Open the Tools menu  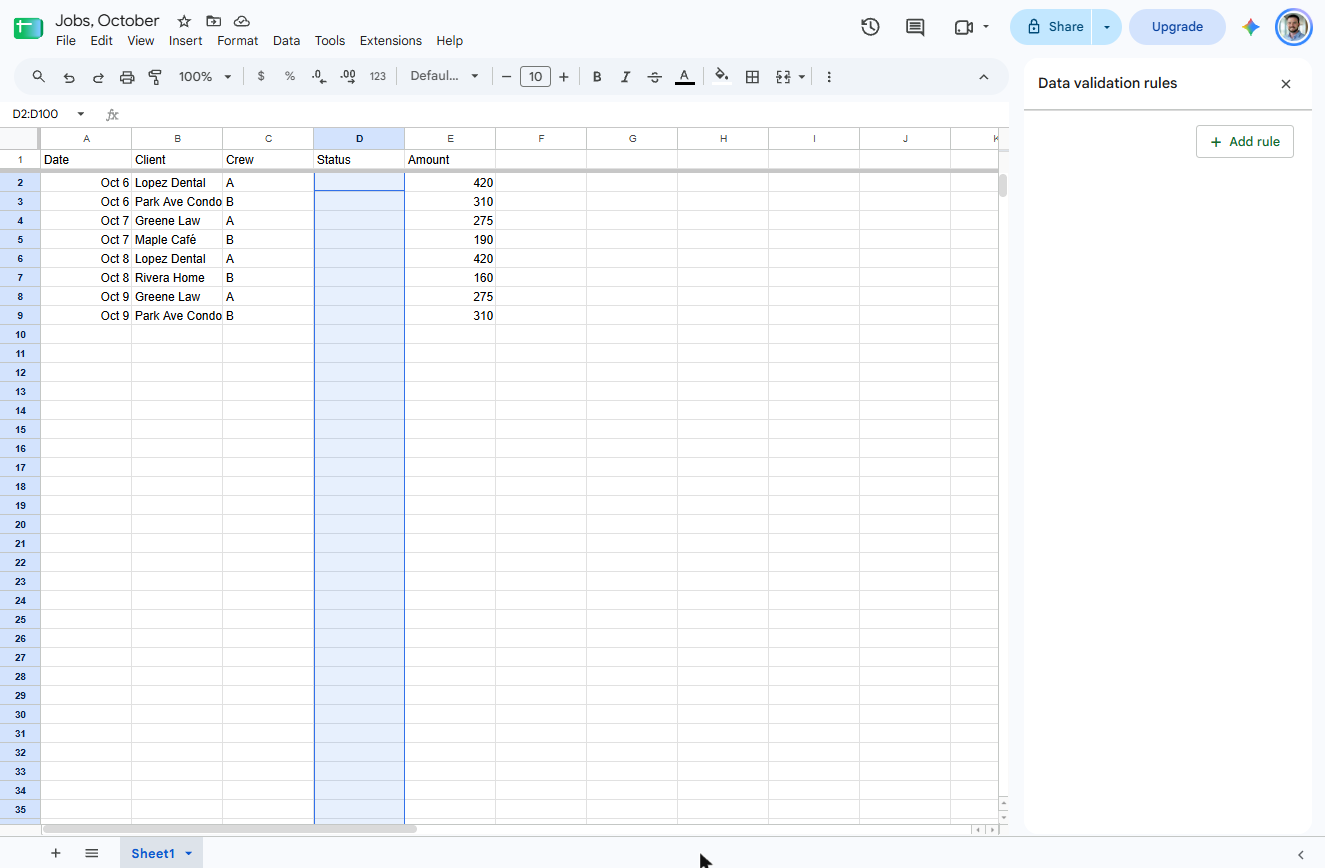tap(330, 41)
